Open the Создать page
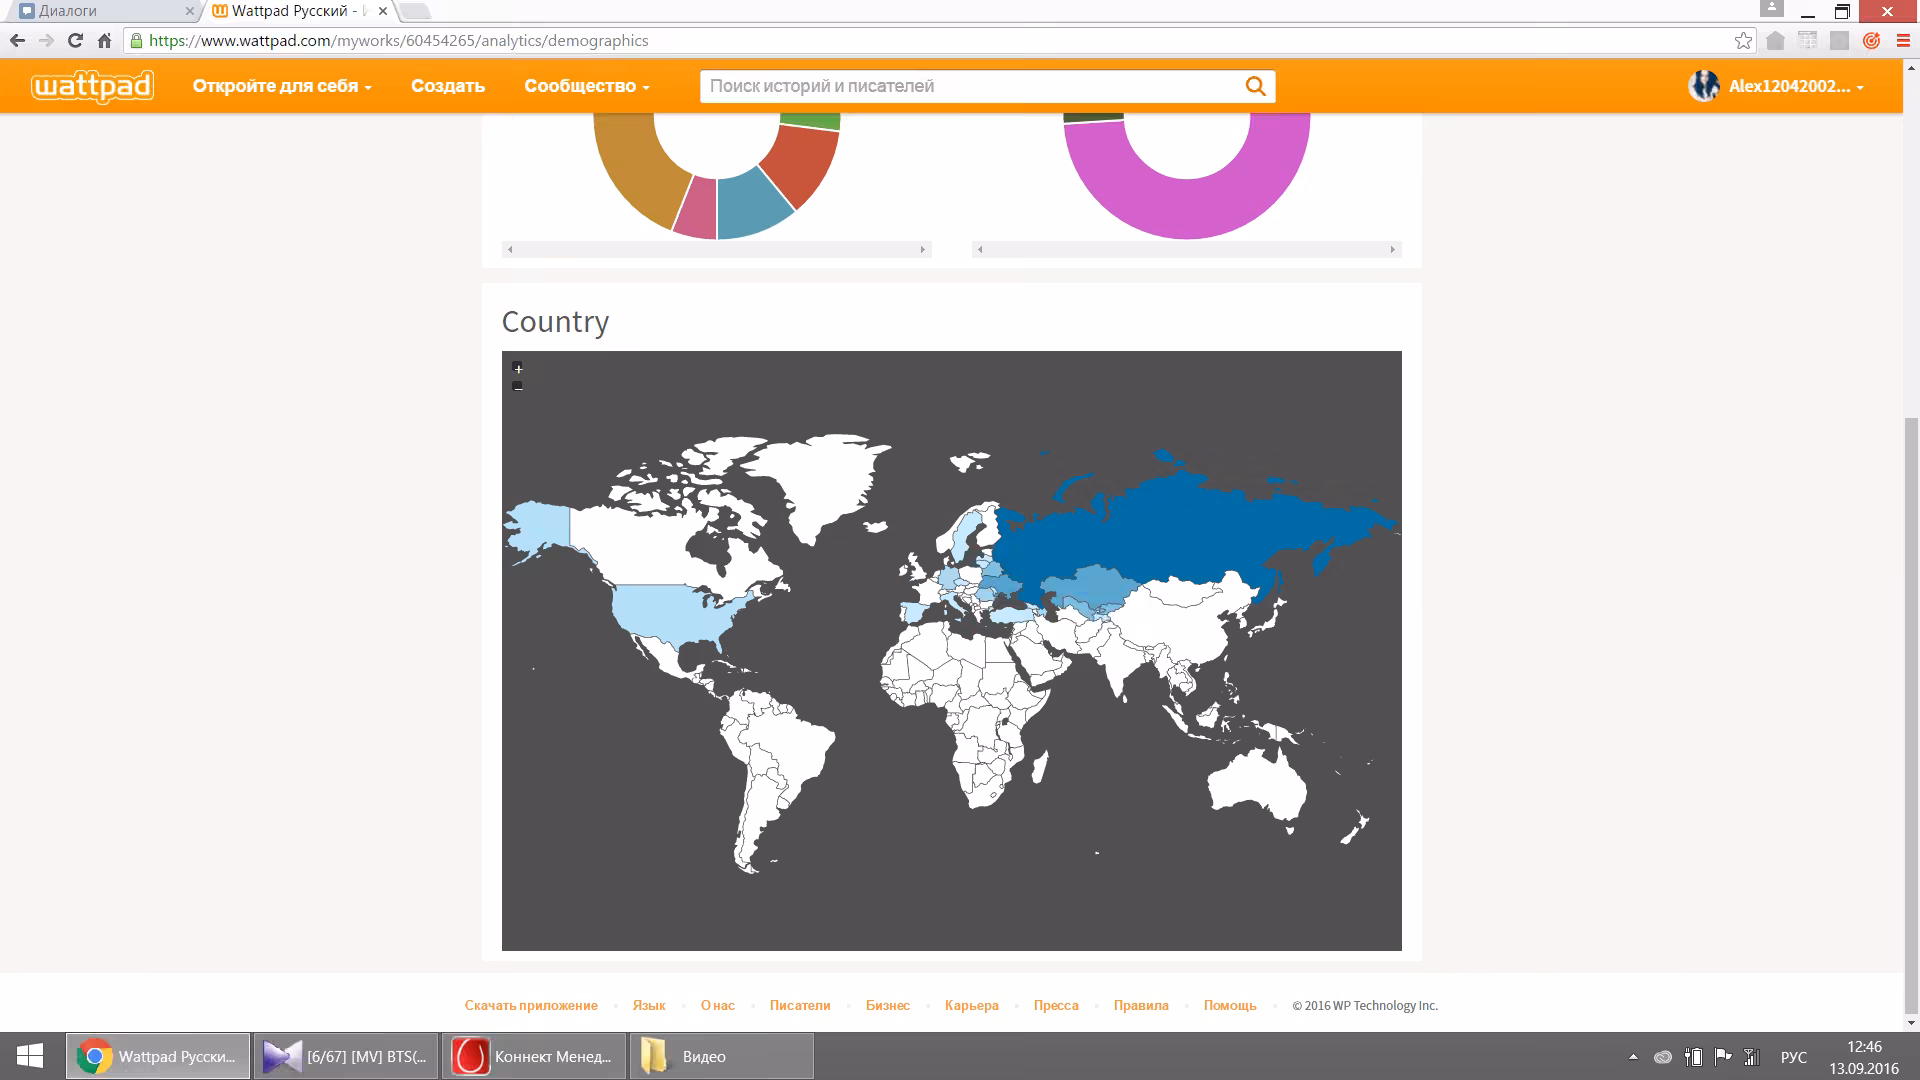This screenshot has width=1920, height=1080. [448, 86]
